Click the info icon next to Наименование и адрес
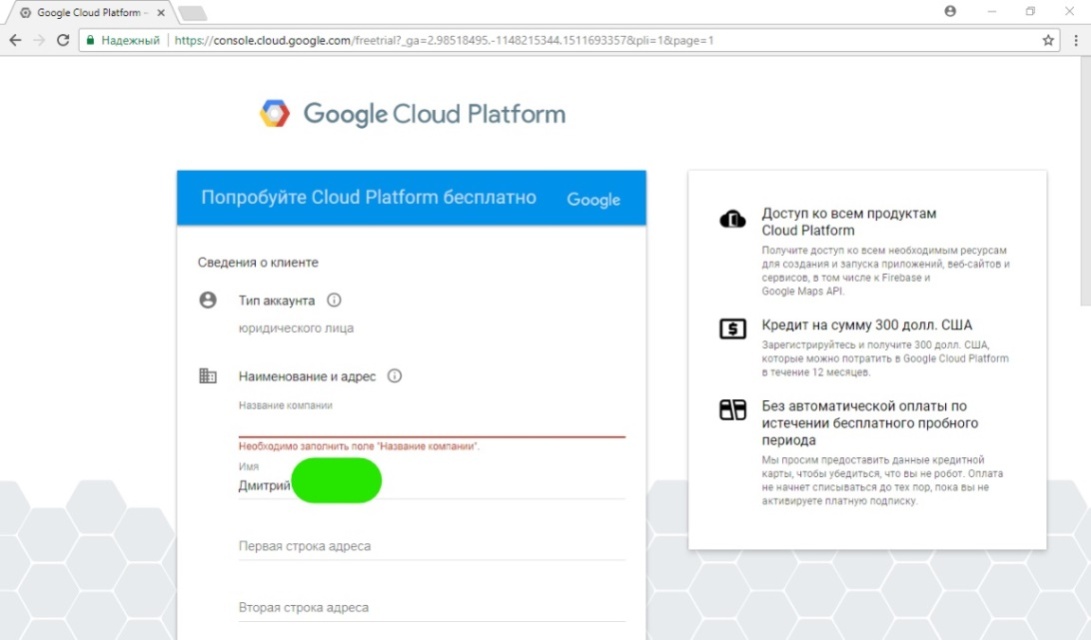Screen dimensions: 1091x640 pos(395,376)
